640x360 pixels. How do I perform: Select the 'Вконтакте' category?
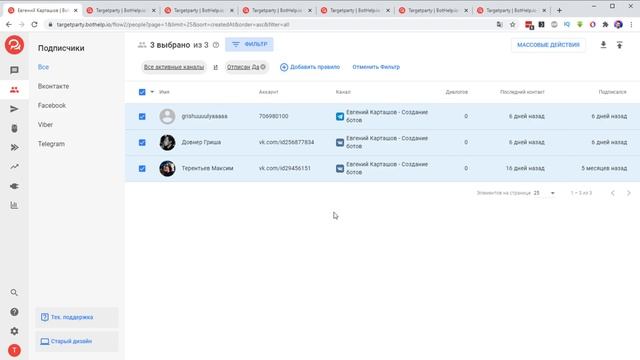[x=53, y=86]
